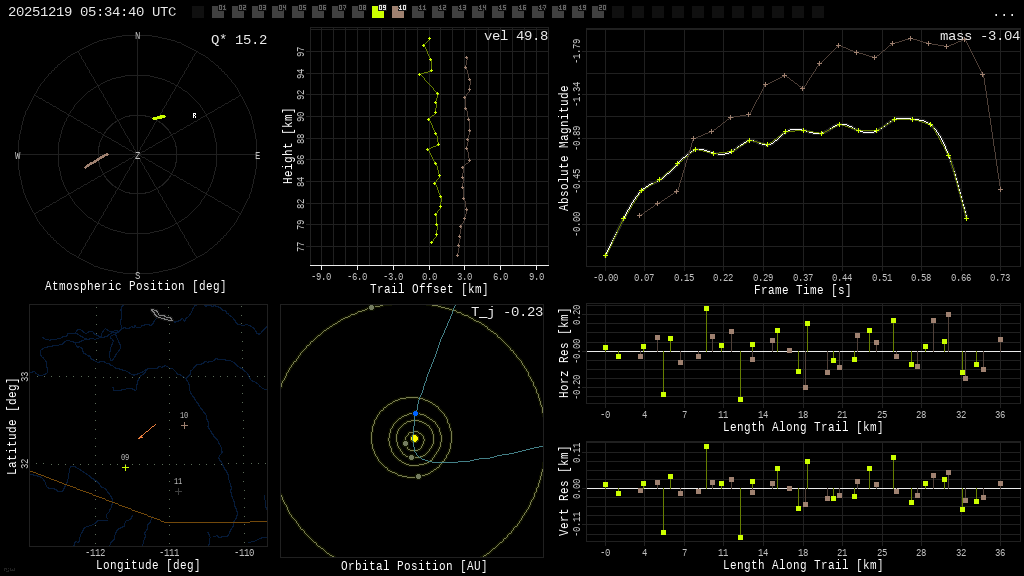Click the vel 49.8 velocity readout
The image size is (1024, 576).
(515, 36)
